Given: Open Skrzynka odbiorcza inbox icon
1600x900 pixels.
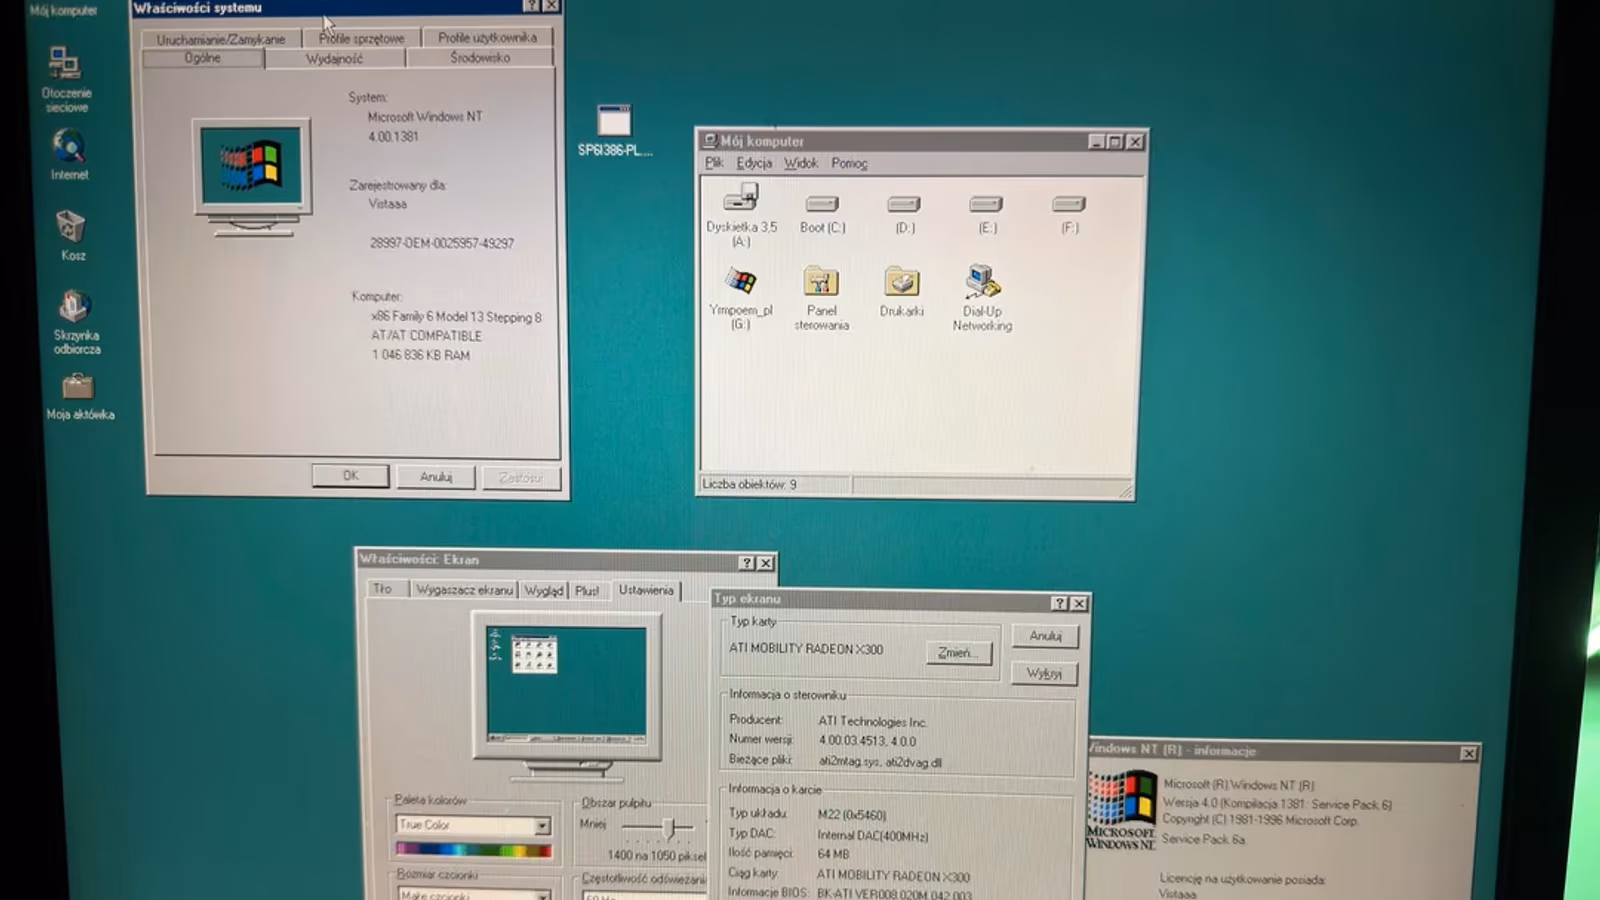Looking at the screenshot, I should click(x=76, y=322).
